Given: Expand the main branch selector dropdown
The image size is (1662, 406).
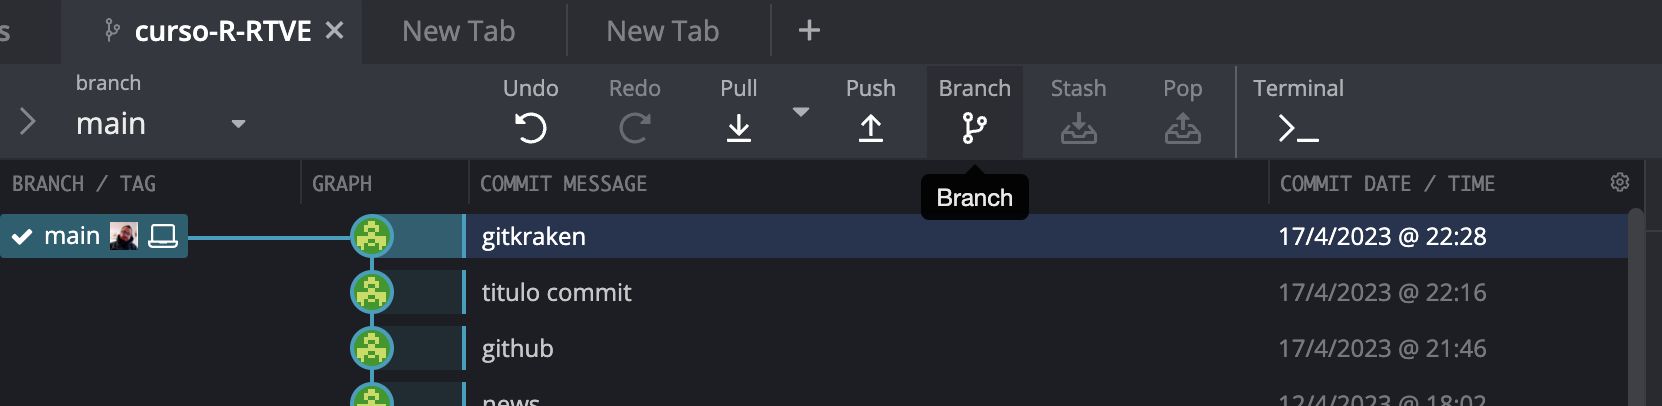Looking at the screenshot, I should coord(238,124).
